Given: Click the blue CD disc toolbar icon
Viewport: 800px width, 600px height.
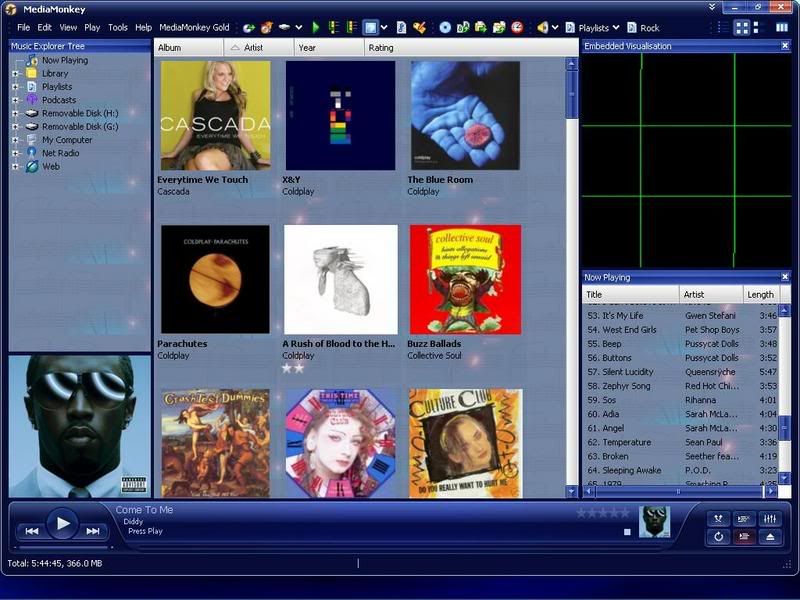Looking at the screenshot, I should tap(445, 28).
